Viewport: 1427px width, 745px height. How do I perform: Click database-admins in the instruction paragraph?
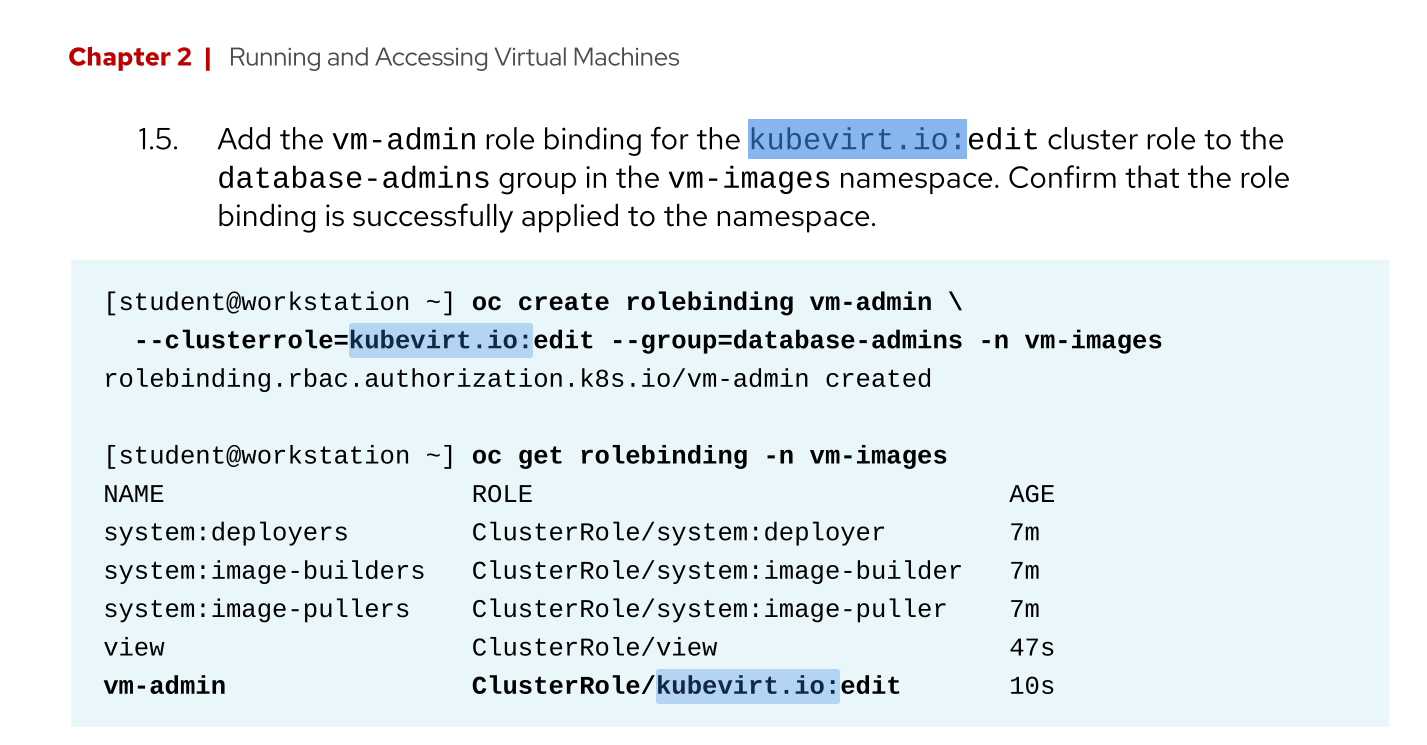pos(353,179)
